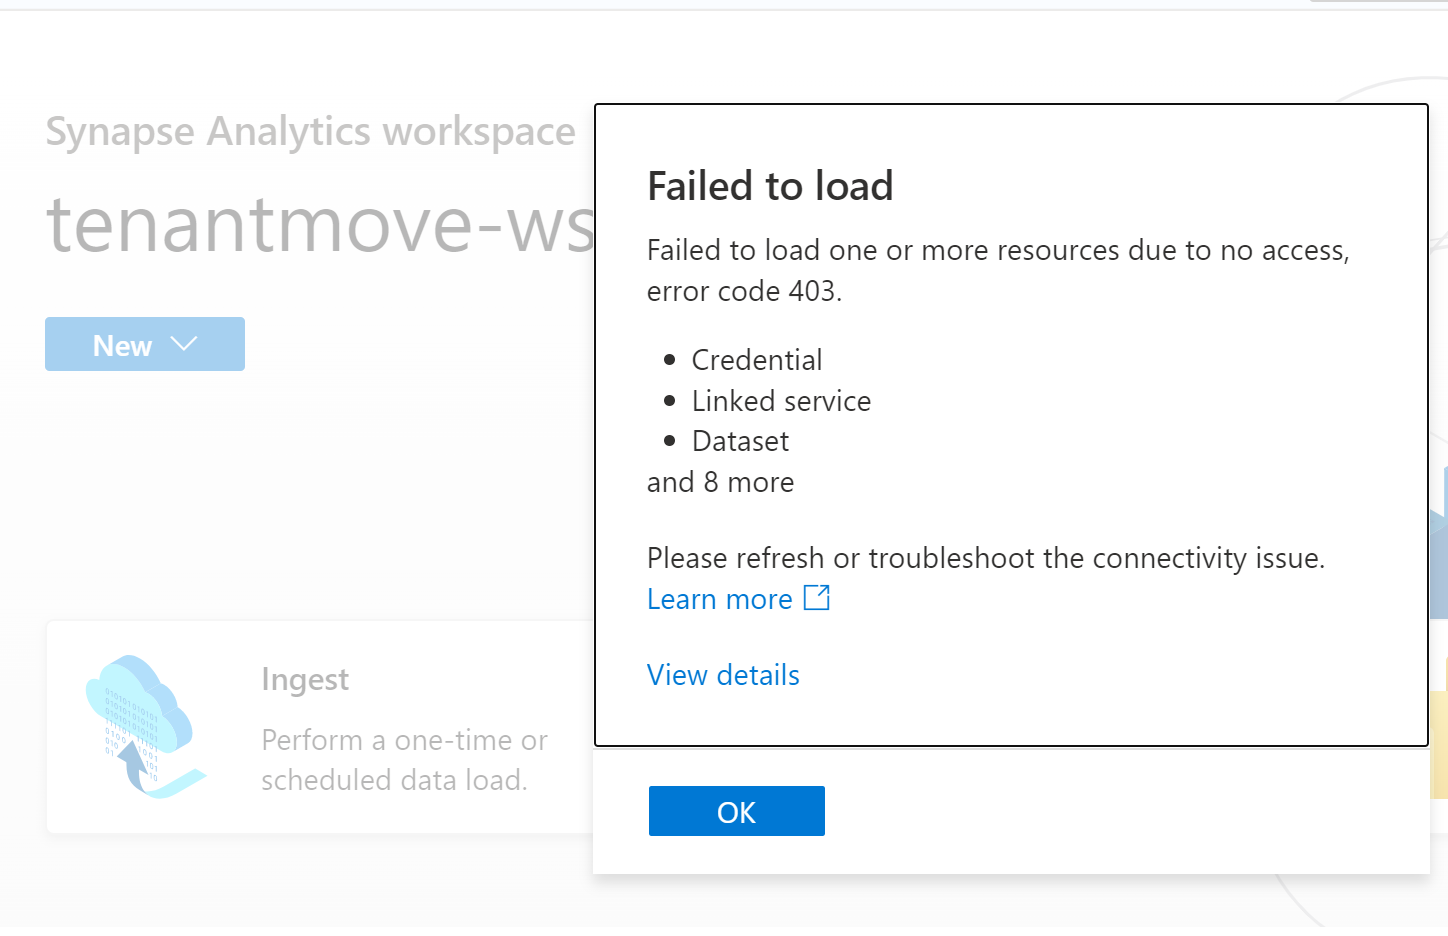
Task: Expand the chevron on the New button
Action: pos(184,344)
